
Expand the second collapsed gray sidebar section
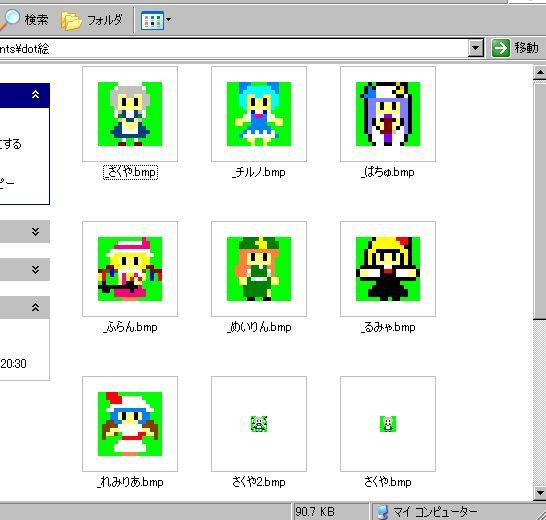click(x=35, y=270)
